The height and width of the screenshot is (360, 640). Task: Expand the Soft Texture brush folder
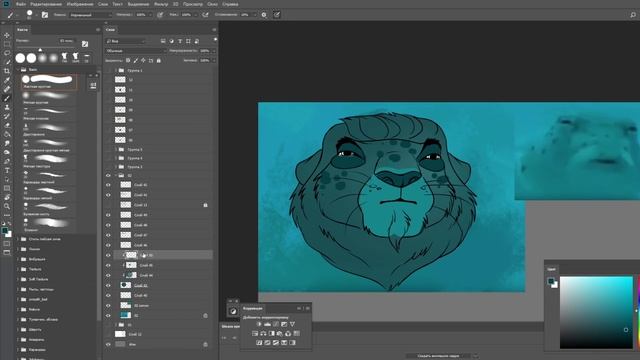click(x=18, y=280)
